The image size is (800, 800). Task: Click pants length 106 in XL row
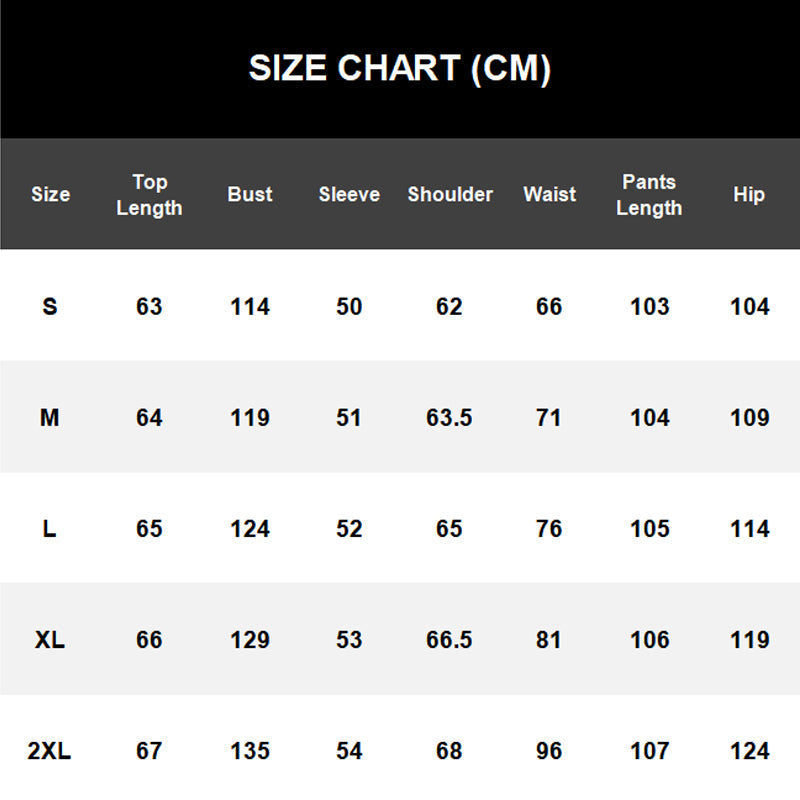click(x=649, y=639)
